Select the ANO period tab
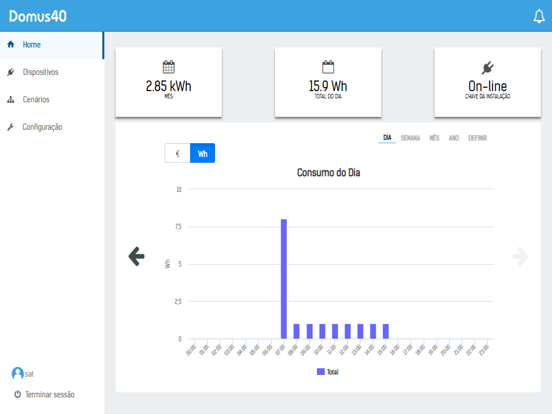This screenshot has height=414, width=552. (x=454, y=138)
